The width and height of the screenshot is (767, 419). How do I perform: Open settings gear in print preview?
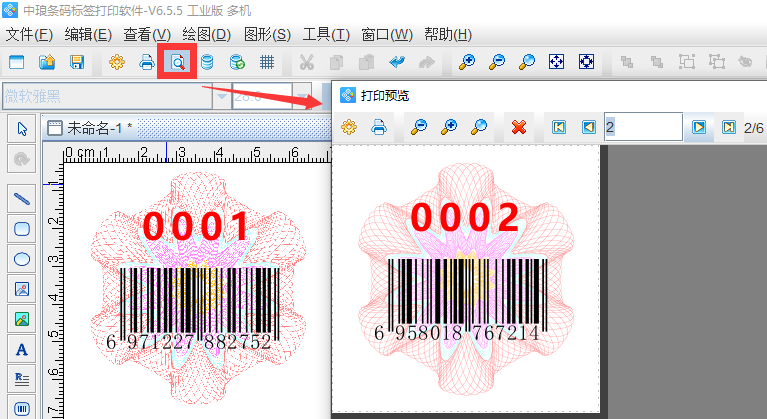(x=349, y=127)
